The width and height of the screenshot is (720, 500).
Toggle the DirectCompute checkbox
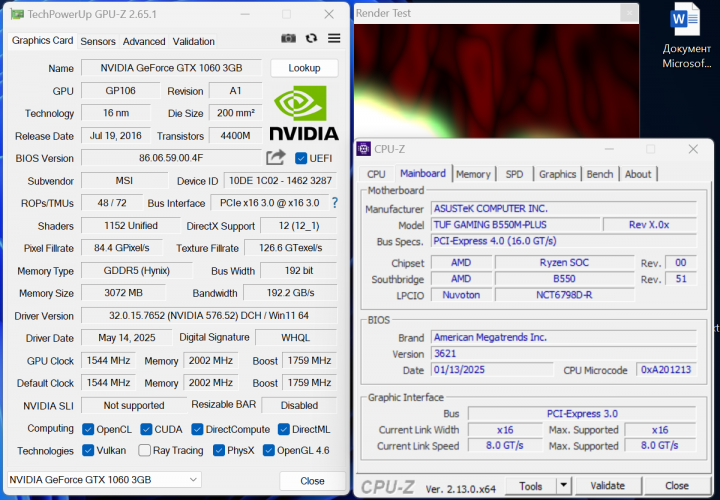pos(197,429)
